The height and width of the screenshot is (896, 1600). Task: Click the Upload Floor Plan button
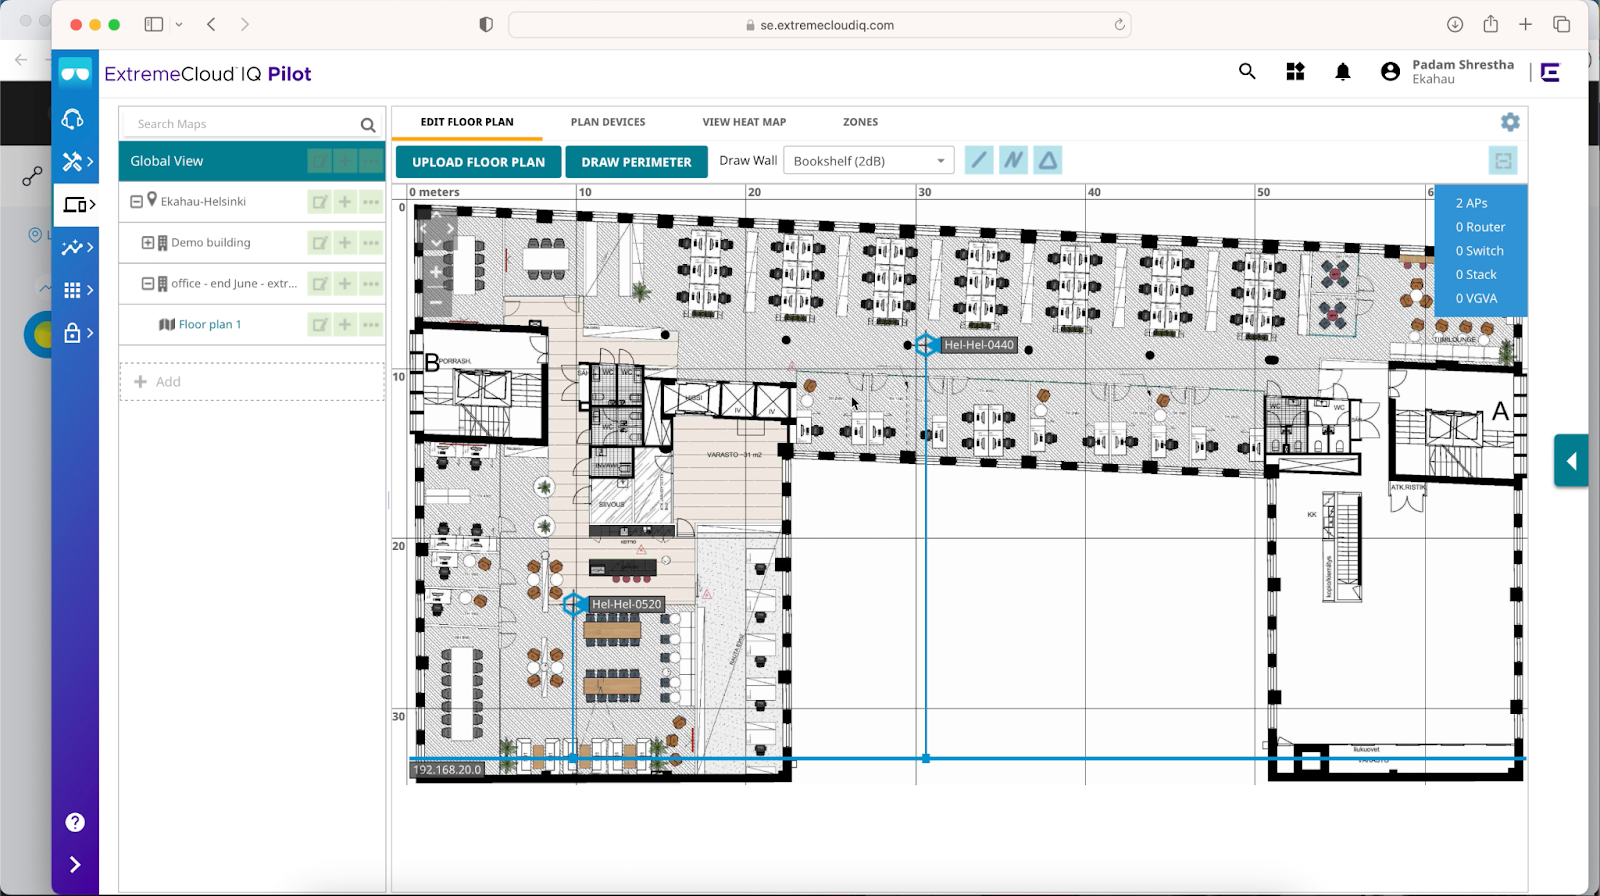[x=478, y=162]
